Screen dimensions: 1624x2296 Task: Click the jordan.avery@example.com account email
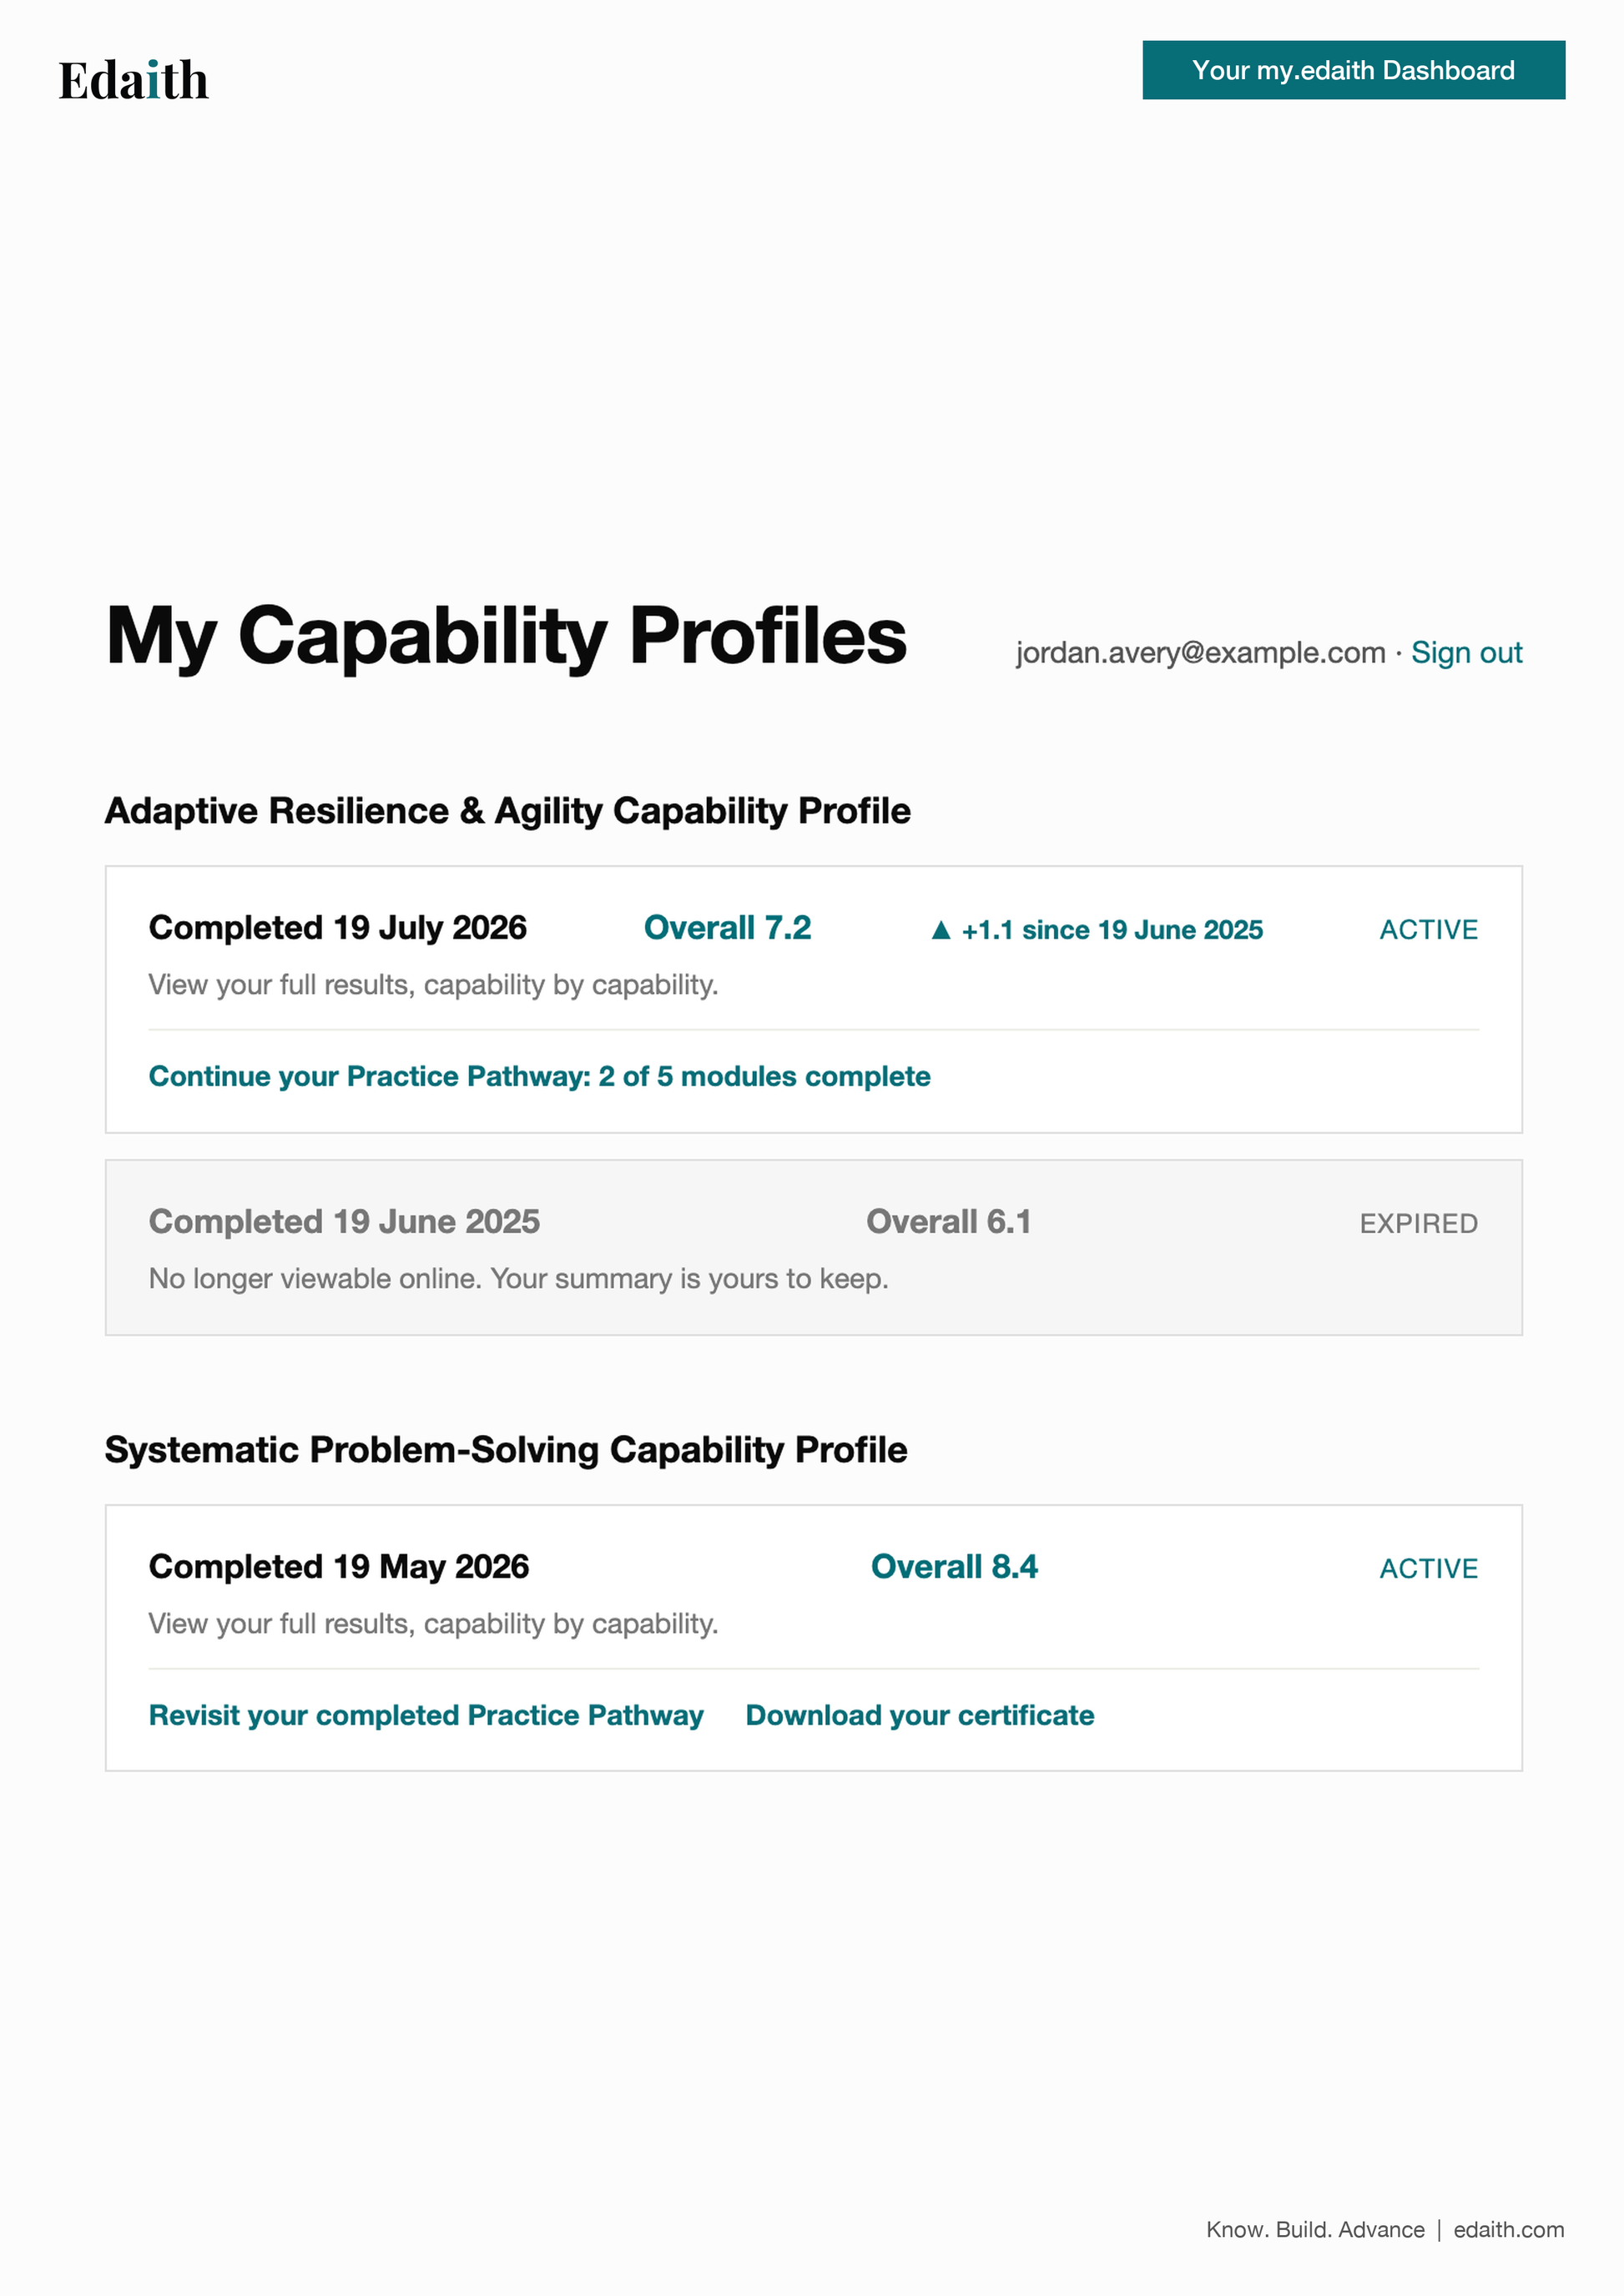[x=1200, y=653]
